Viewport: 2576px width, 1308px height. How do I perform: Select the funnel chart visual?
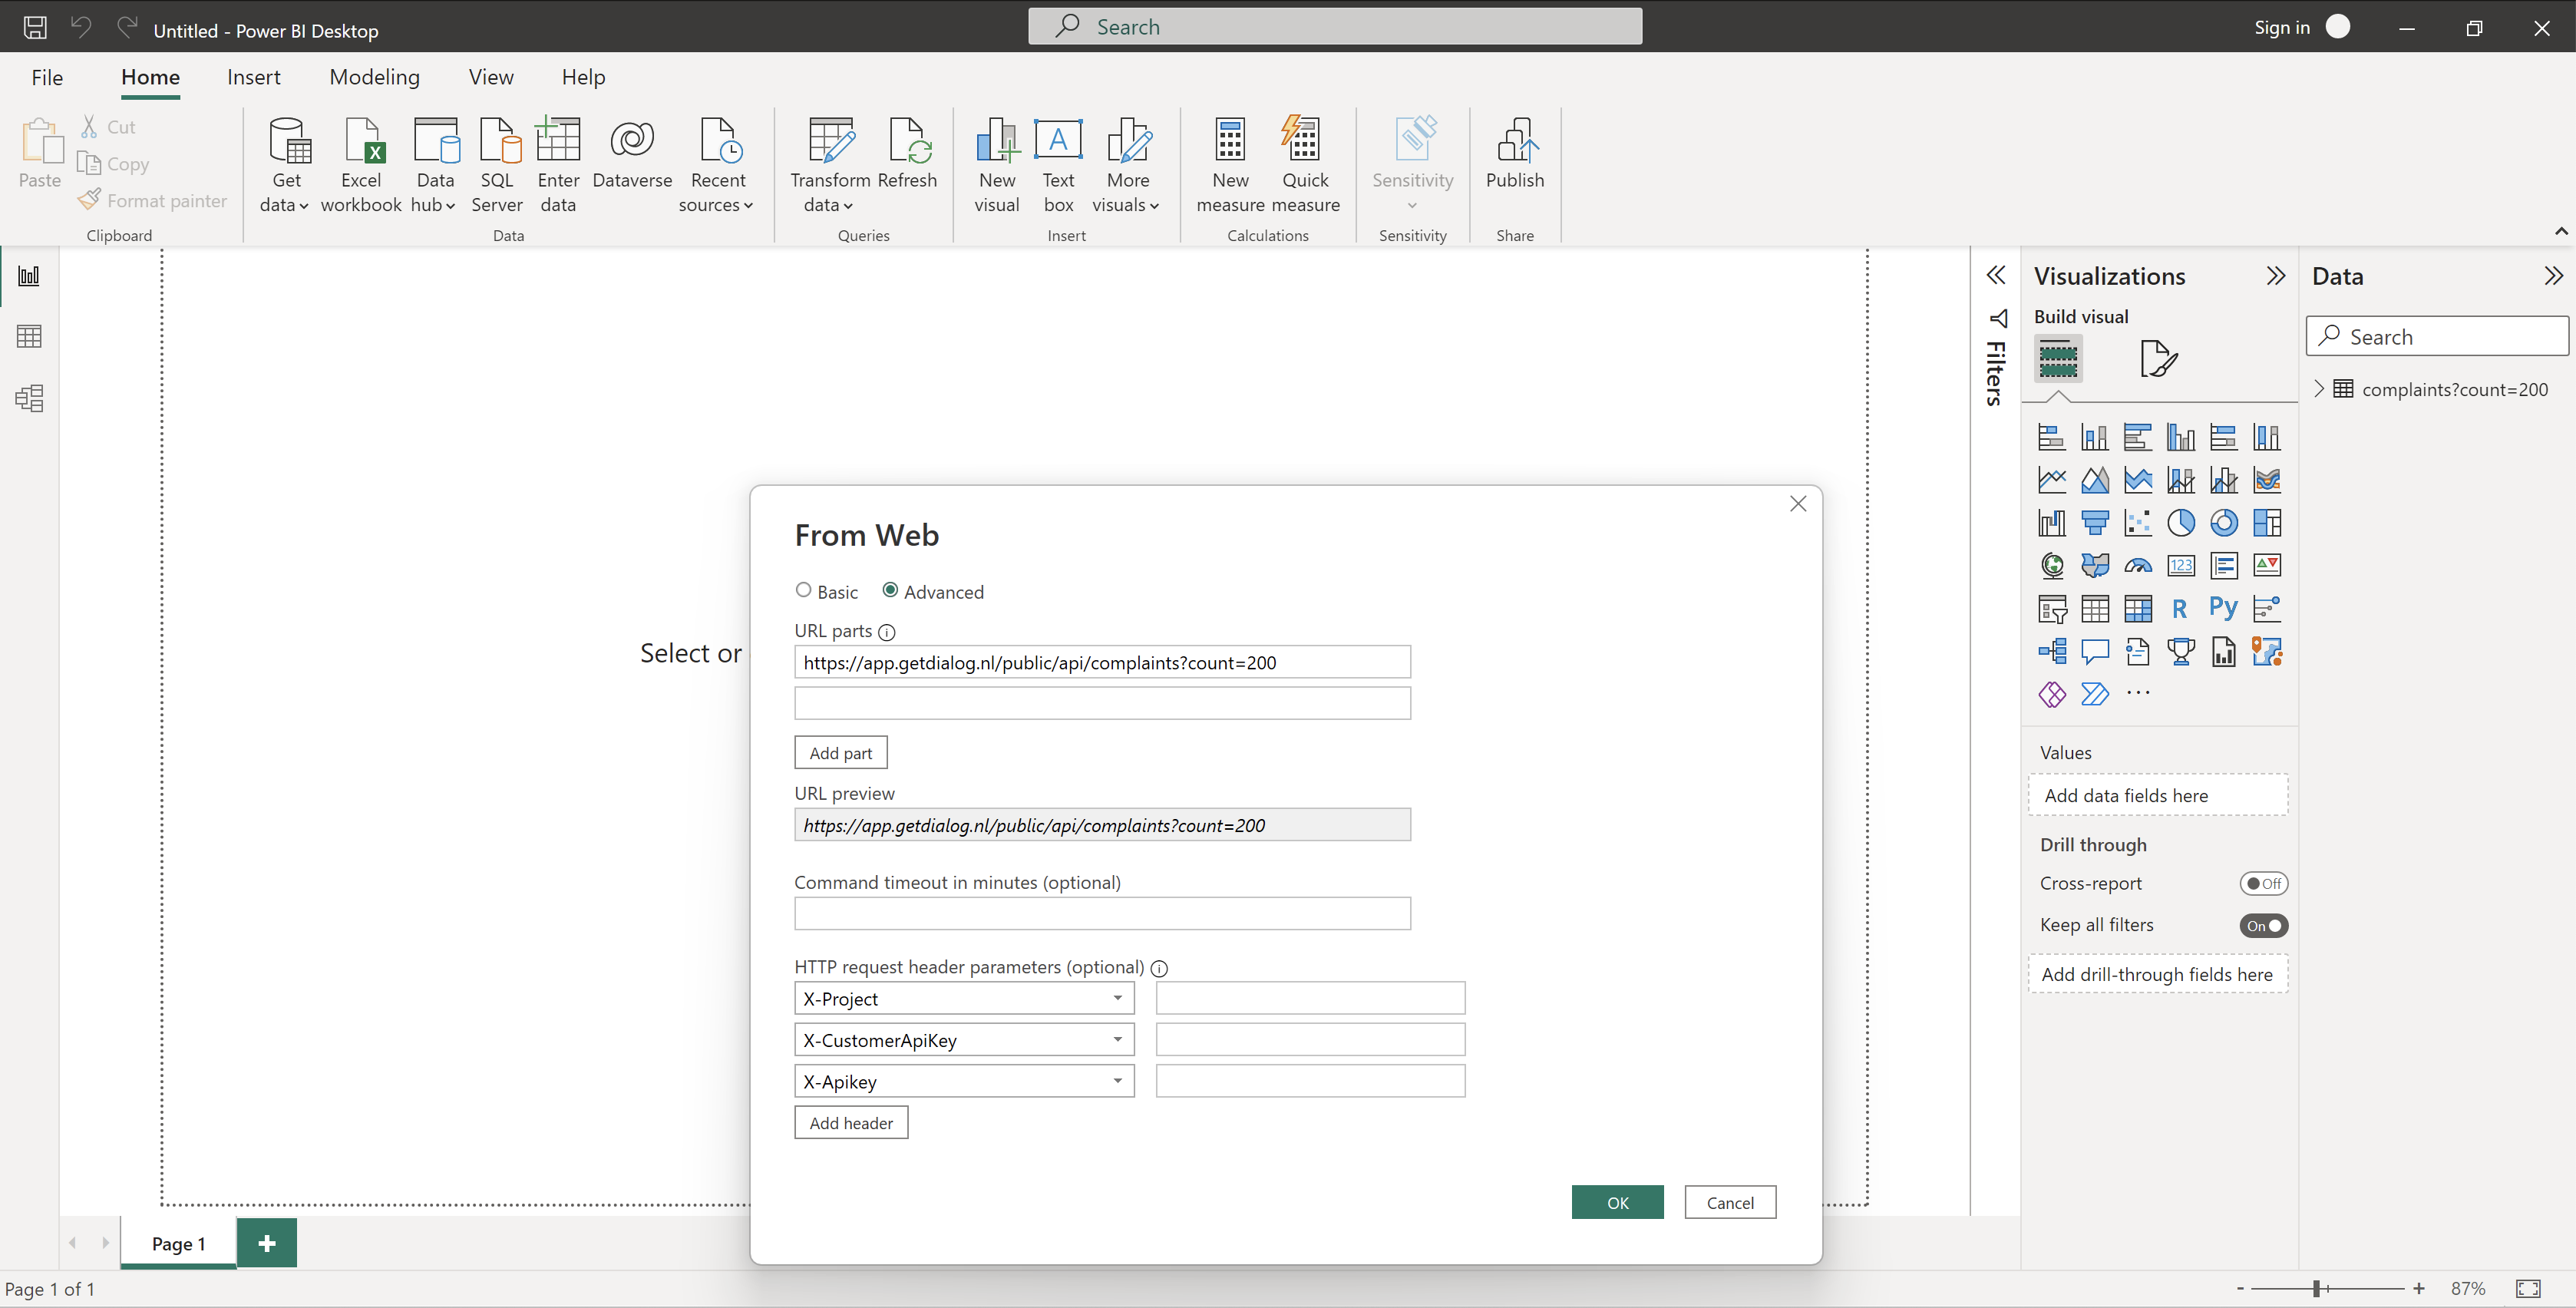point(2095,523)
